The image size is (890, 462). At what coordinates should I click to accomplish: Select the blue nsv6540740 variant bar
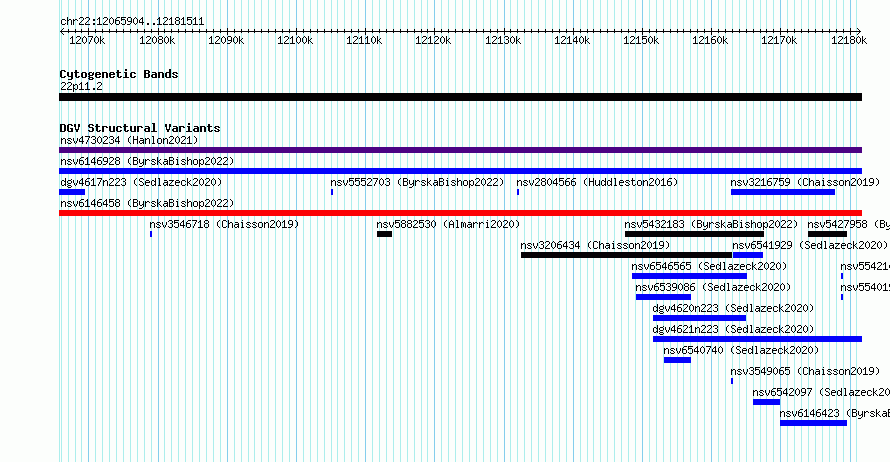(x=678, y=360)
